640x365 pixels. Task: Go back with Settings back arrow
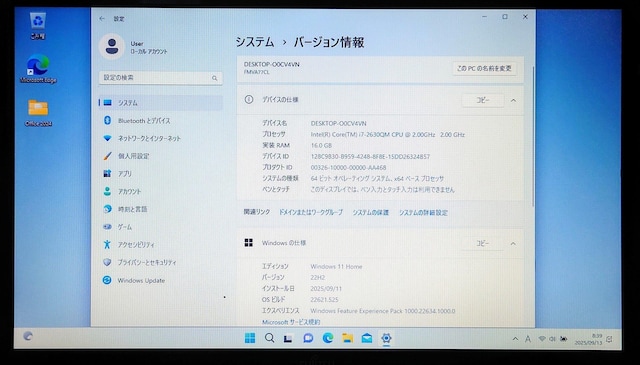tap(102, 18)
